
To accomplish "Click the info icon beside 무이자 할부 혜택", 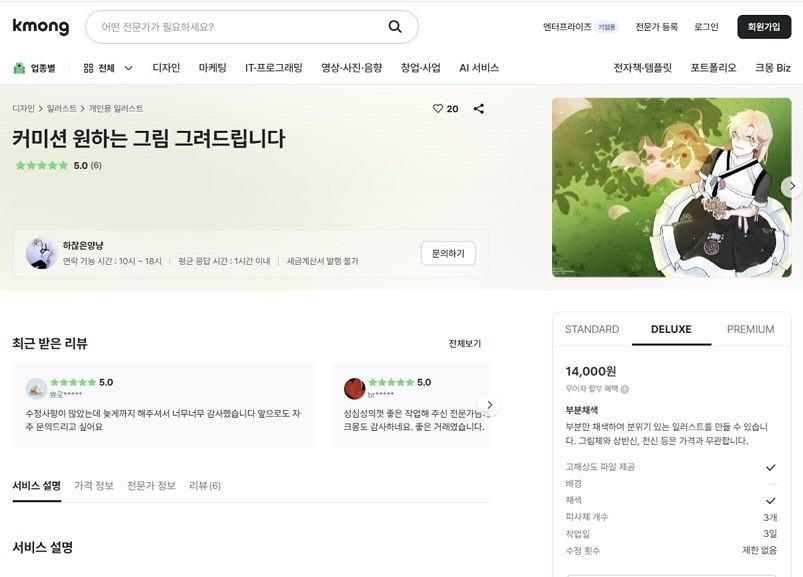I will click(625, 389).
